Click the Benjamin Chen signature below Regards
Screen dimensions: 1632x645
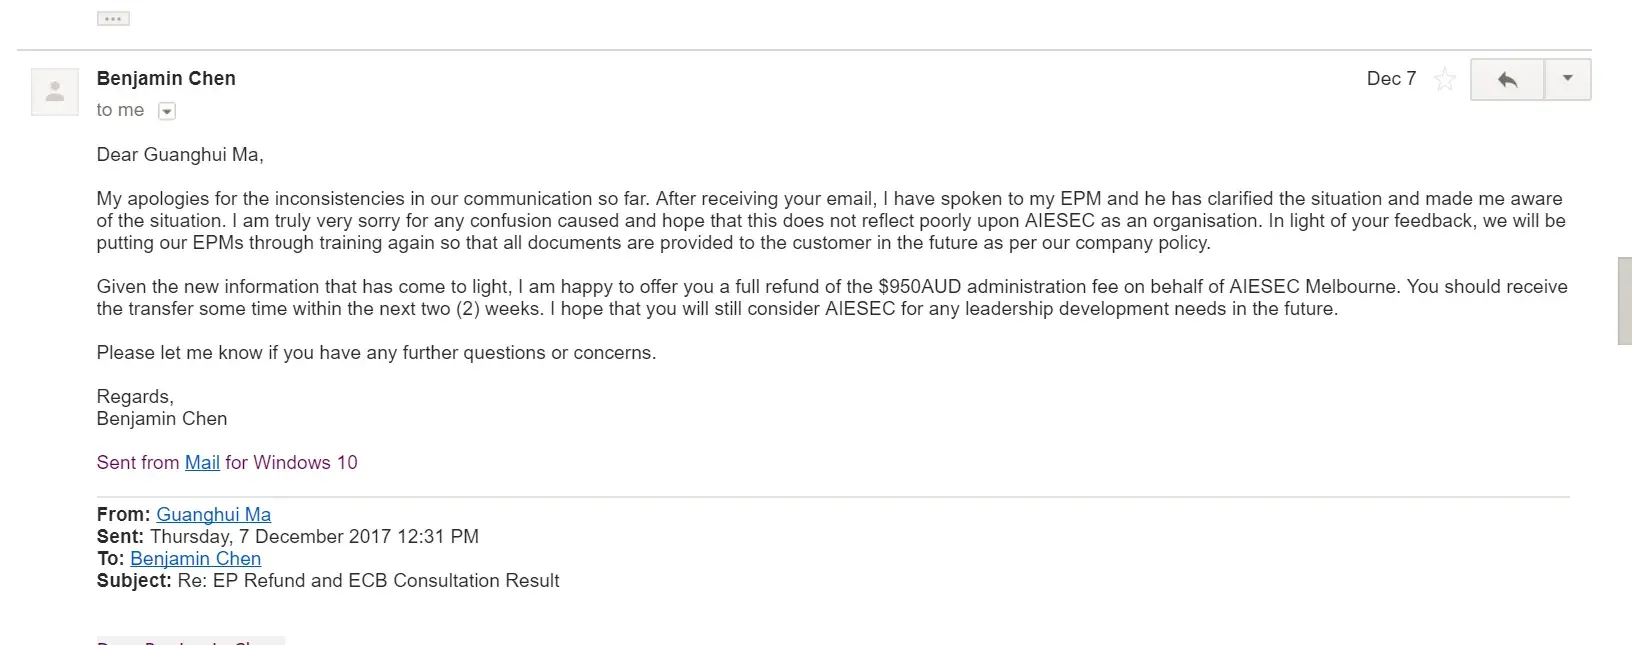(162, 418)
